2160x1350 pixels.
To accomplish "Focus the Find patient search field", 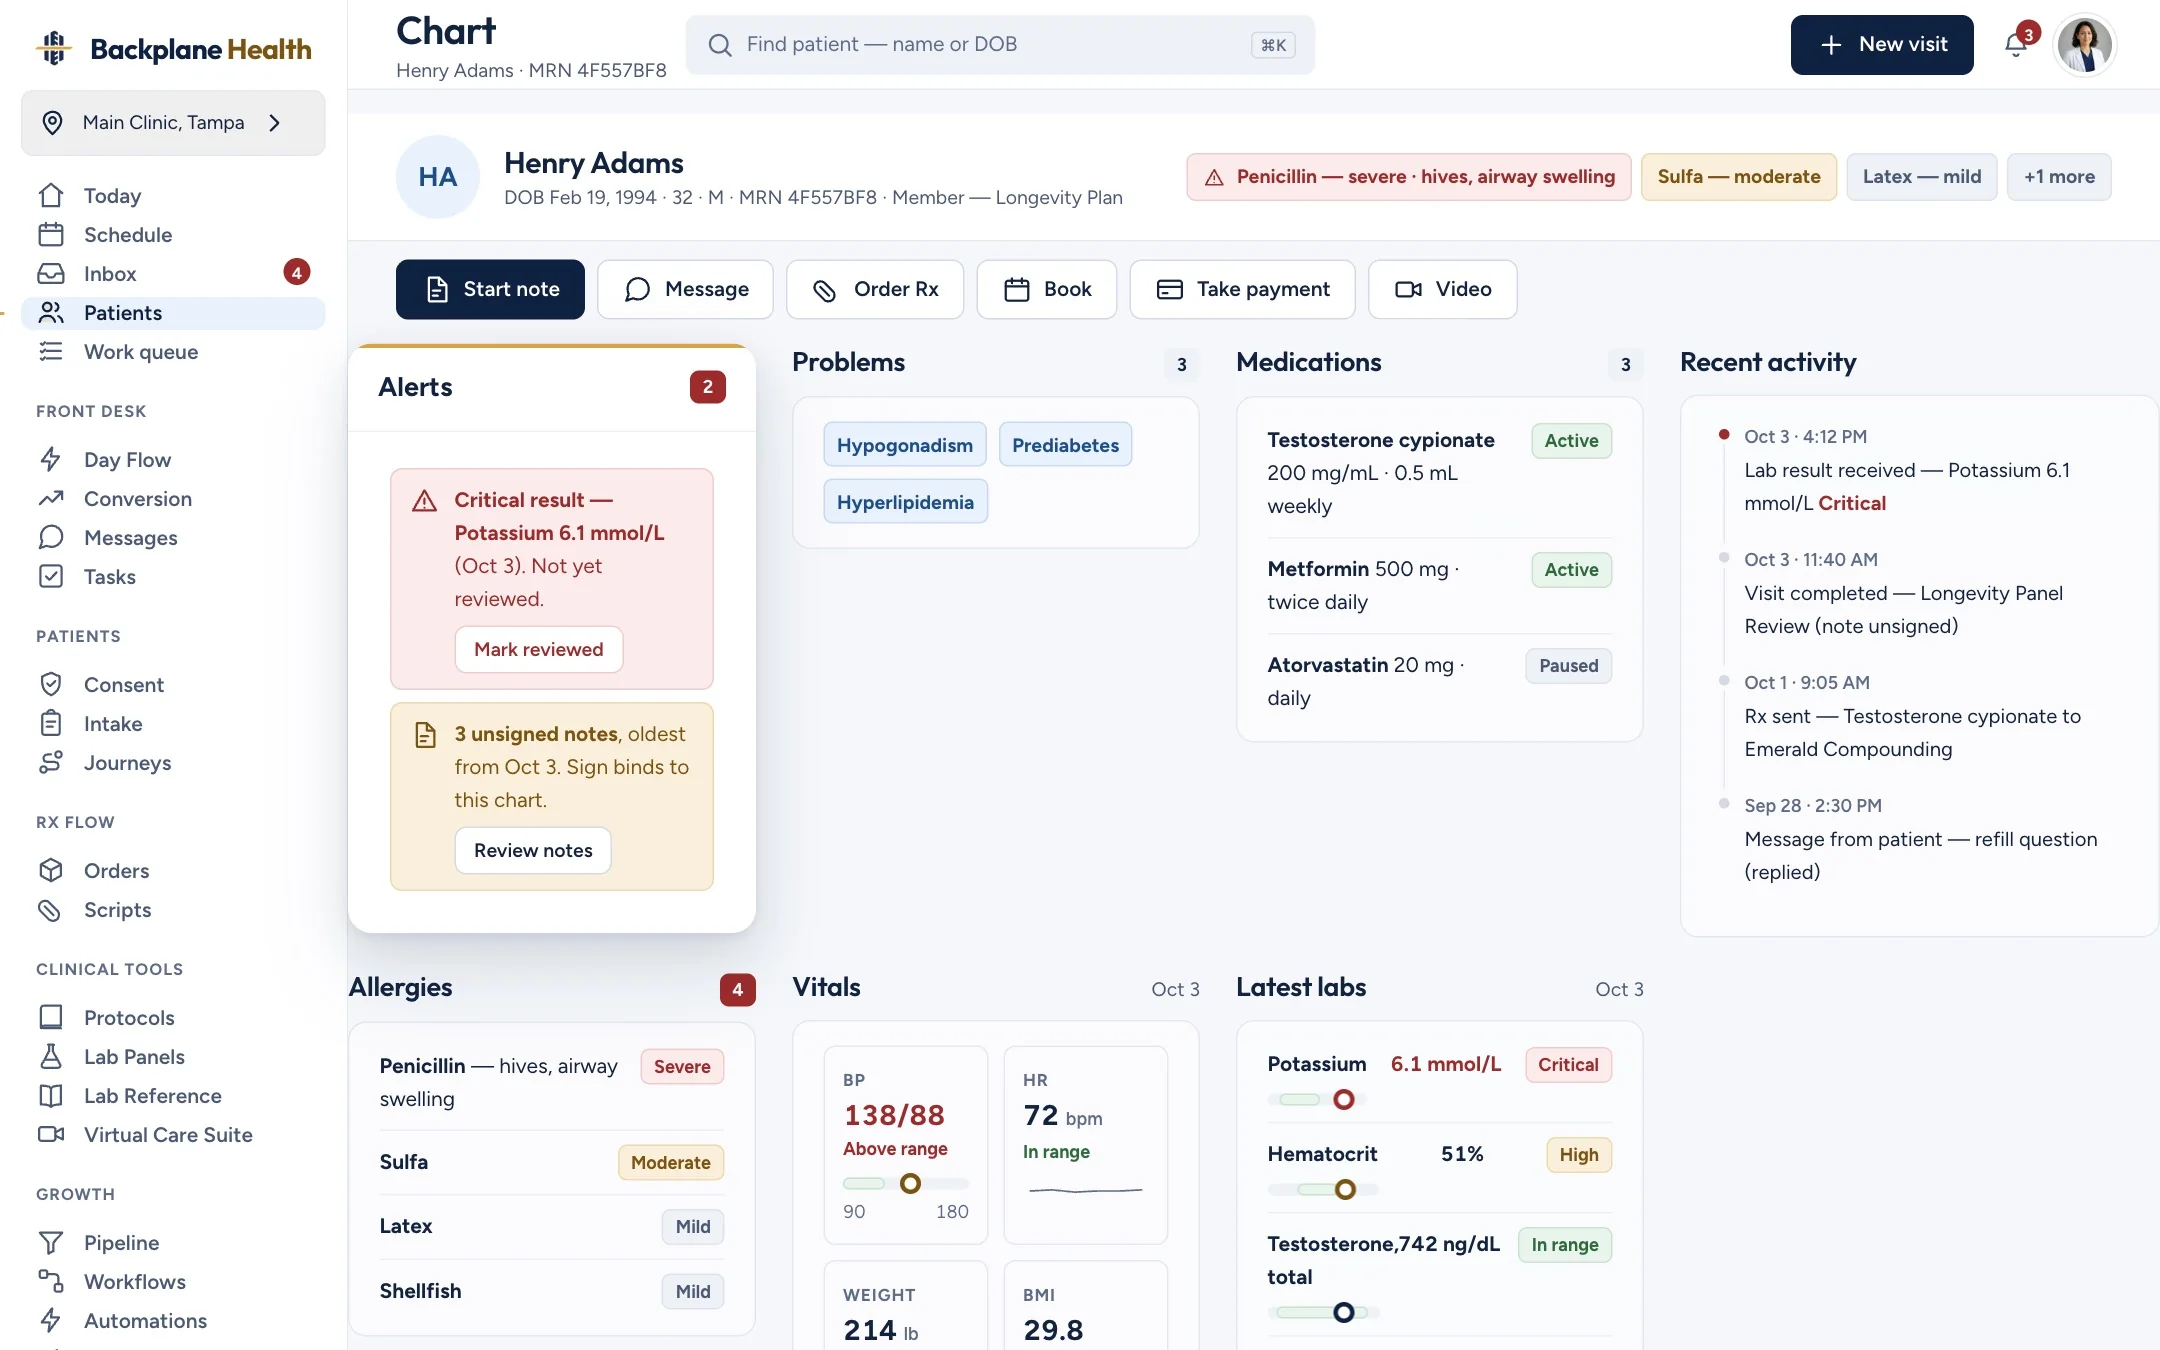I will (1000, 45).
